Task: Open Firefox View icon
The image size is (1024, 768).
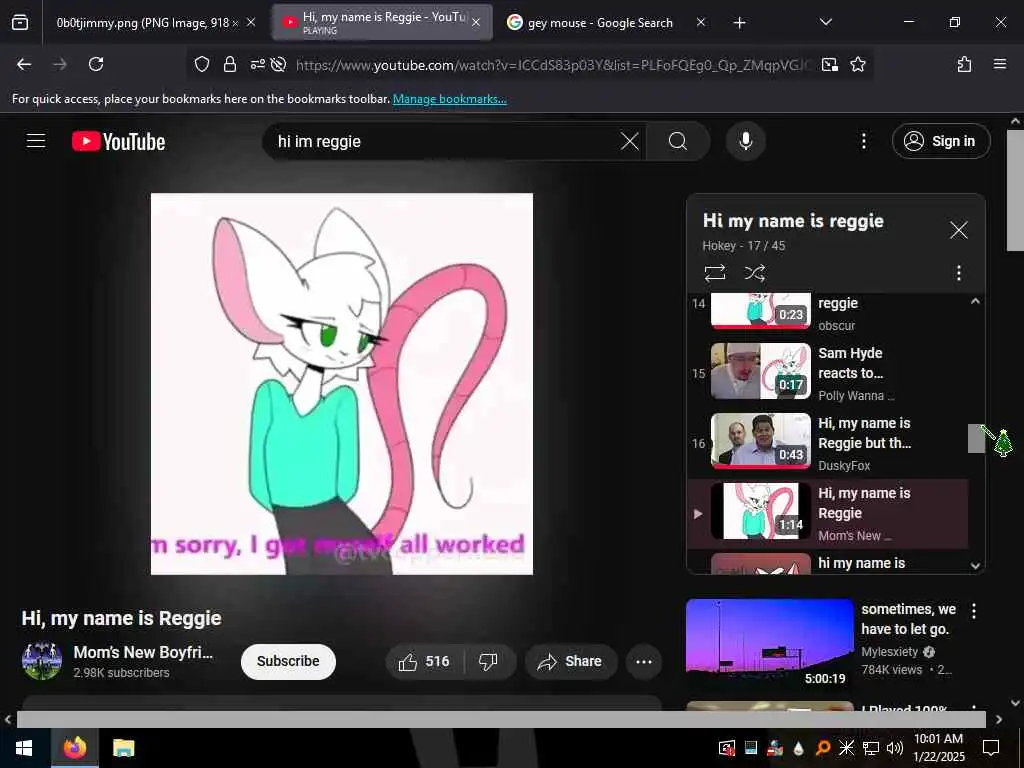Action: (20, 23)
